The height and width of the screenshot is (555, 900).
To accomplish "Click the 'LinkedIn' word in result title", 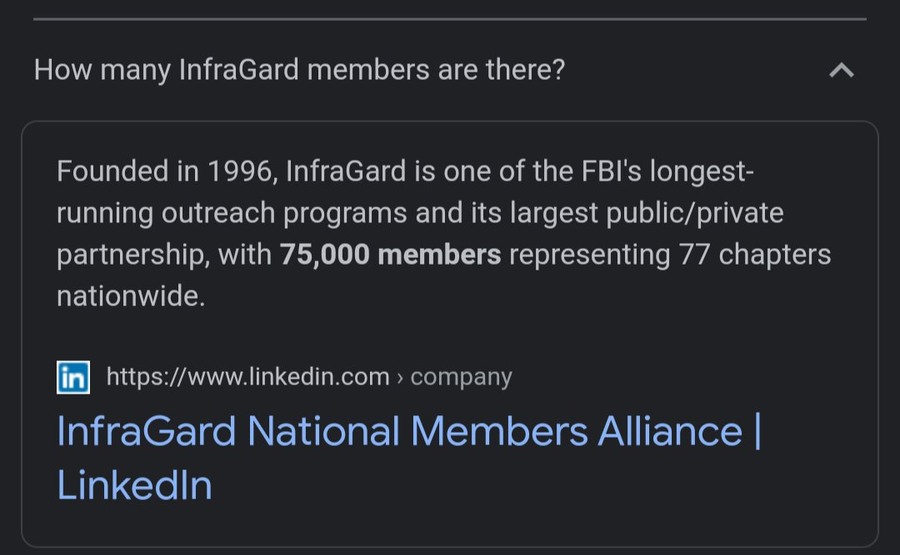I will coord(135,485).
